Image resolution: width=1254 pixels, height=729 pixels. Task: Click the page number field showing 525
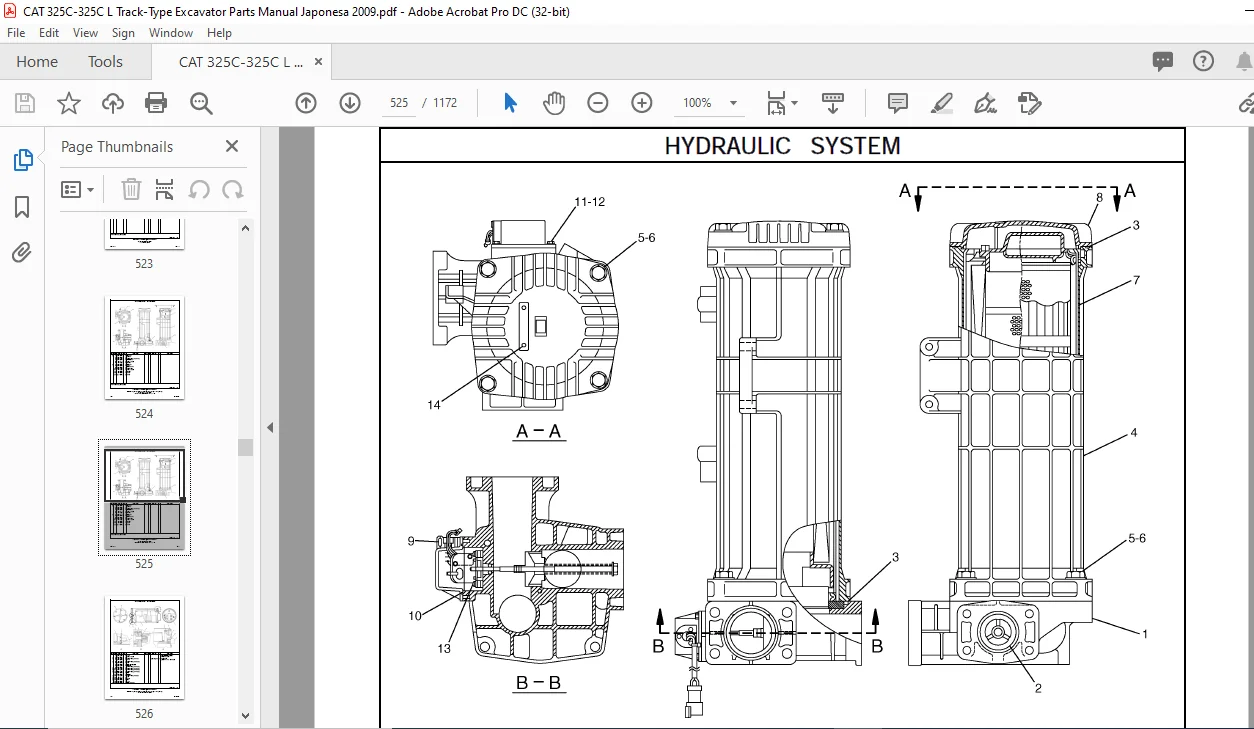(x=399, y=103)
